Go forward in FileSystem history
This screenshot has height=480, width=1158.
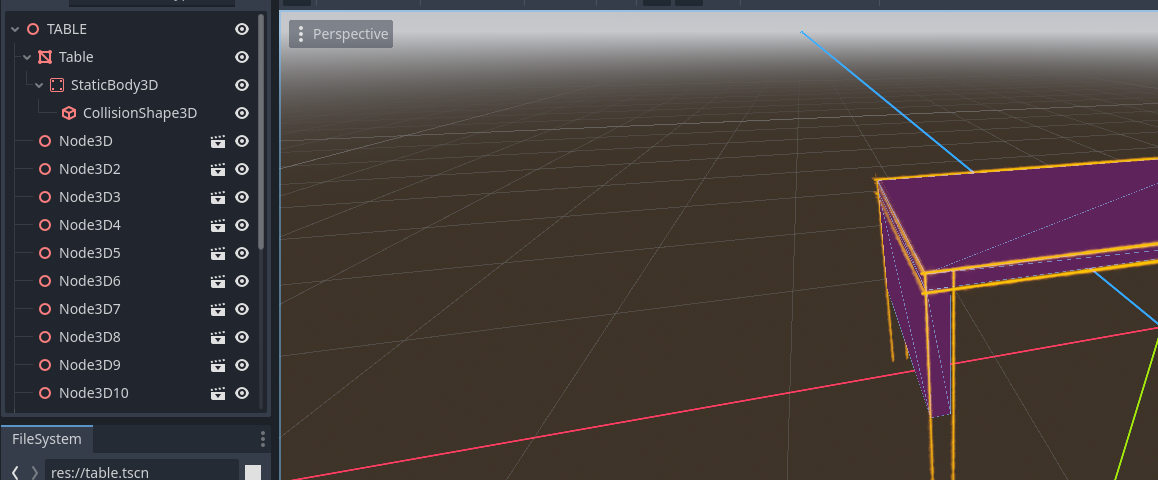pyautogui.click(x=34, y=472)
